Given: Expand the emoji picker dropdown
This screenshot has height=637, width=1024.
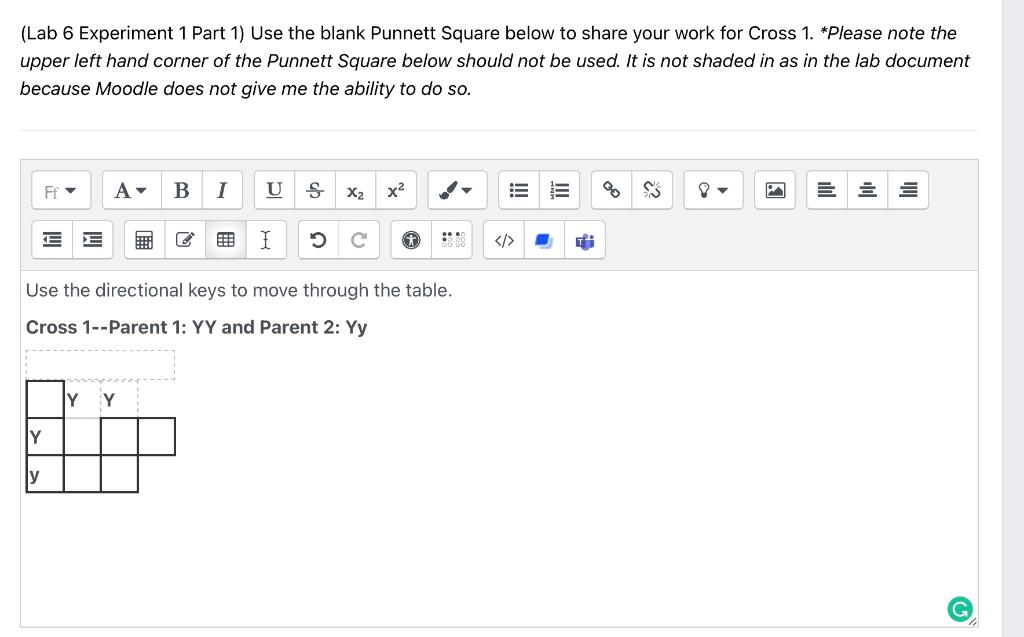Looking at the screenshot, I should tap(713, 190).
